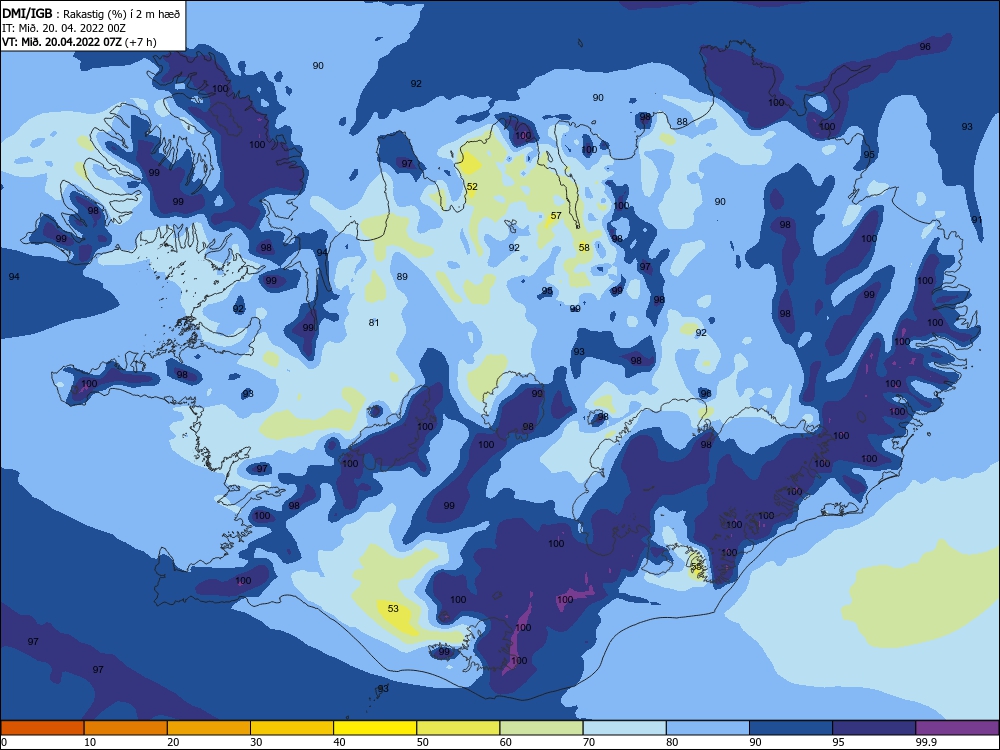Image resolution: width=1000 pixels, height=750 pixels.
Task: Choose the medium blue 90–95 legend swatch
Action: 791,728
